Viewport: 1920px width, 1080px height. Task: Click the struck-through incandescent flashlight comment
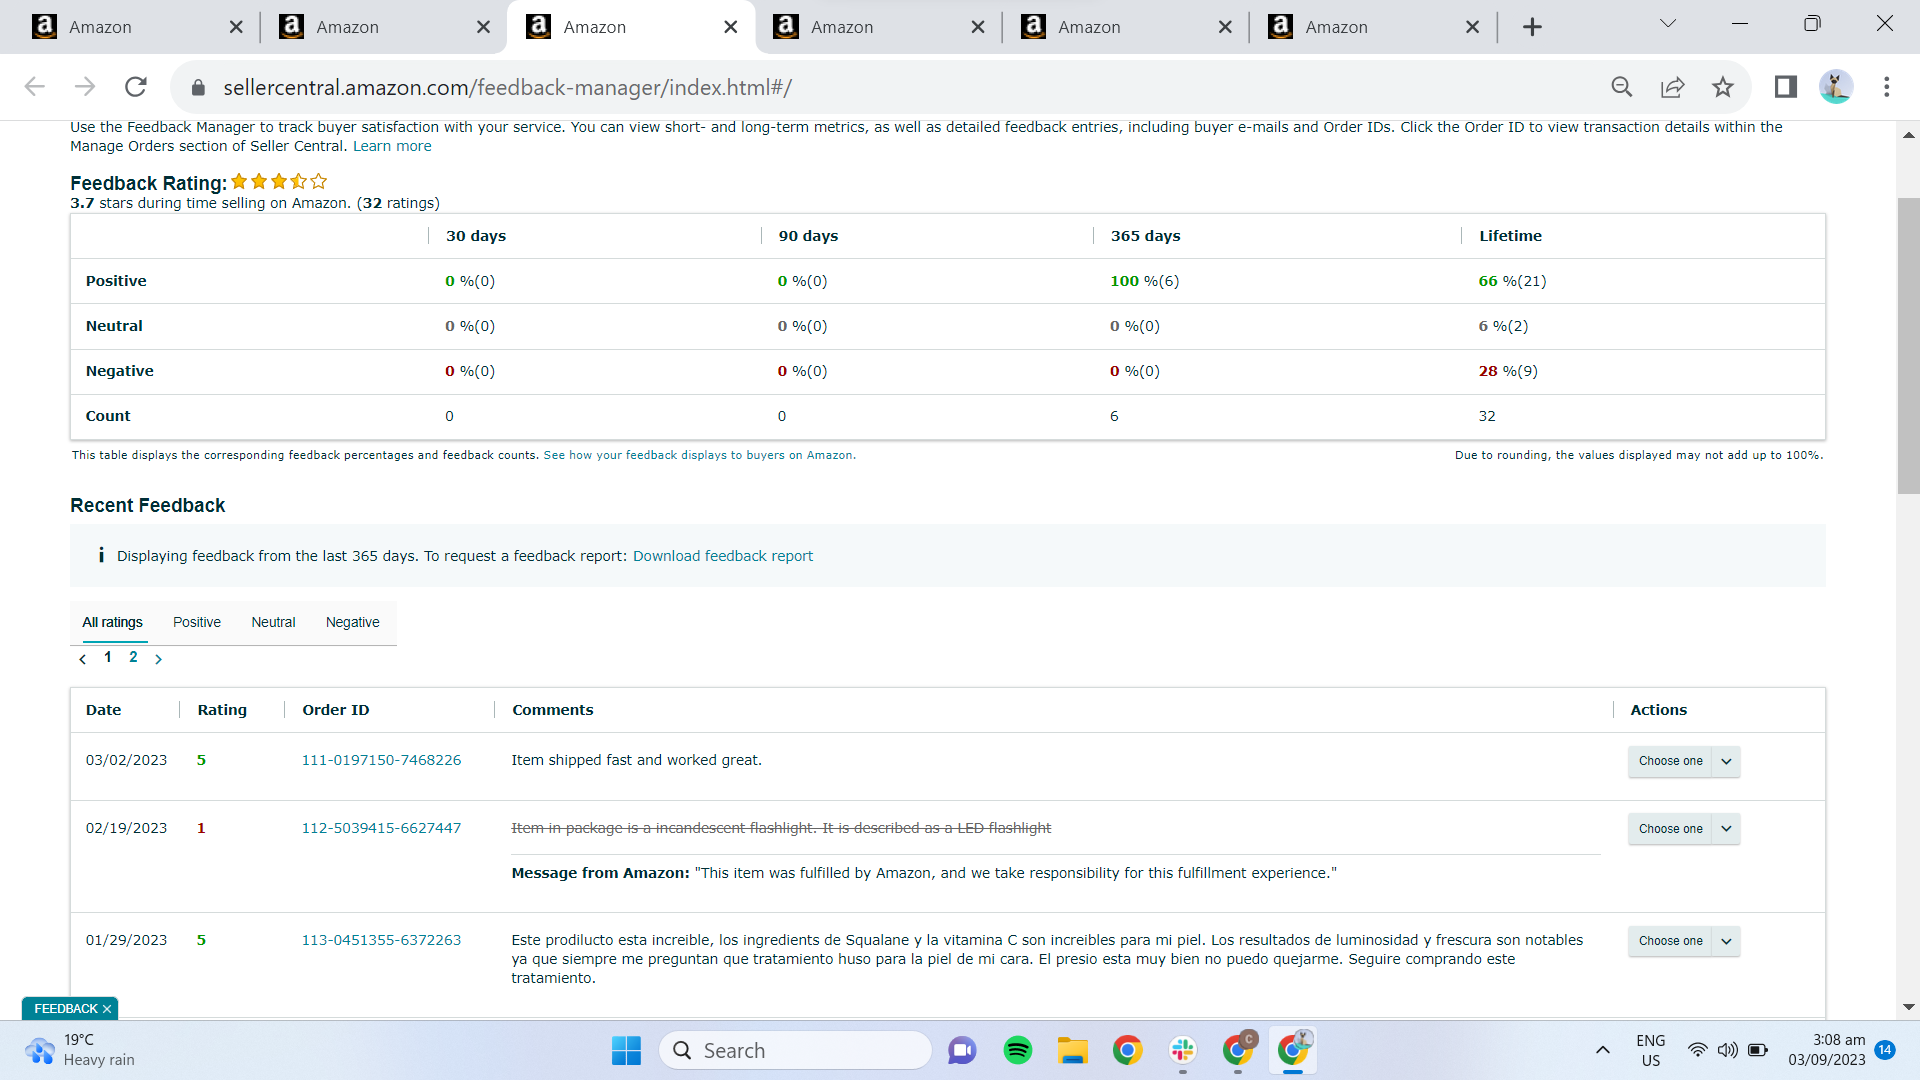pyautogui.click(x=781, y=828)
